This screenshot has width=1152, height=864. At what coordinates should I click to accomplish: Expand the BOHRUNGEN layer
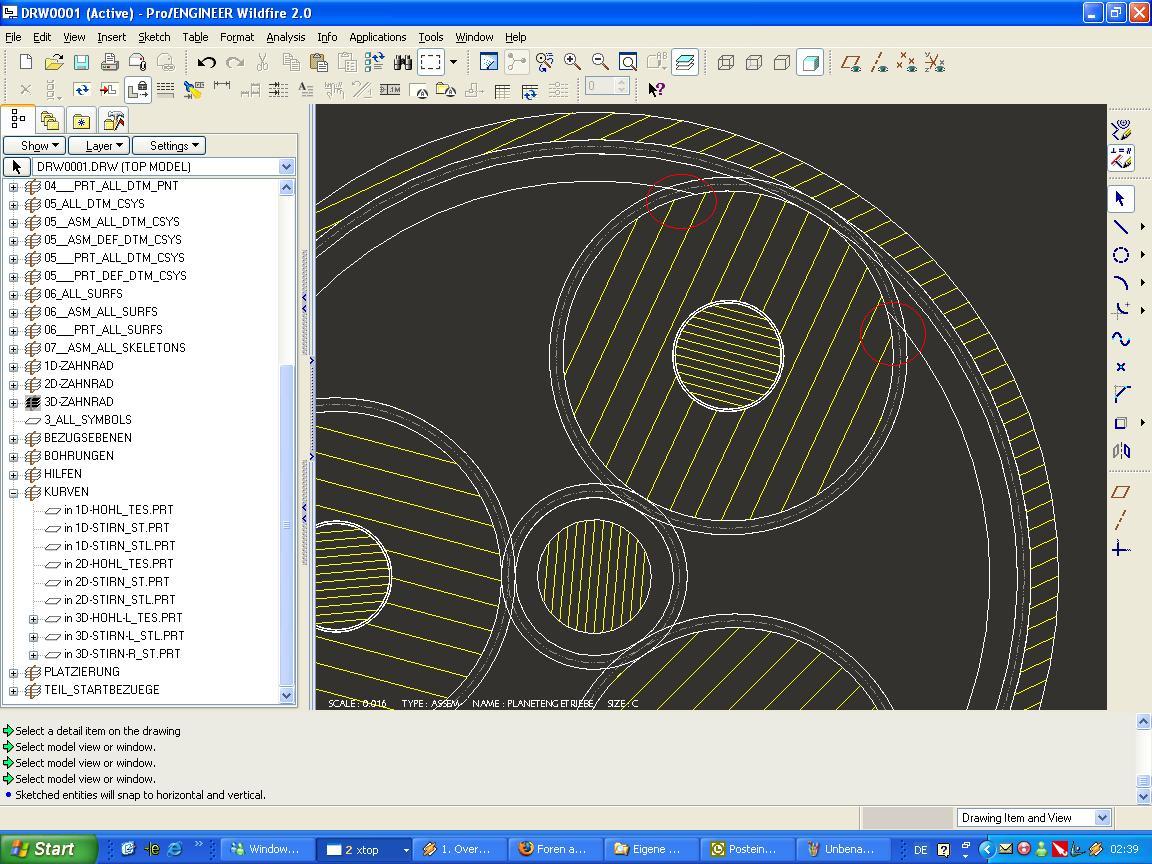(13, 457)
